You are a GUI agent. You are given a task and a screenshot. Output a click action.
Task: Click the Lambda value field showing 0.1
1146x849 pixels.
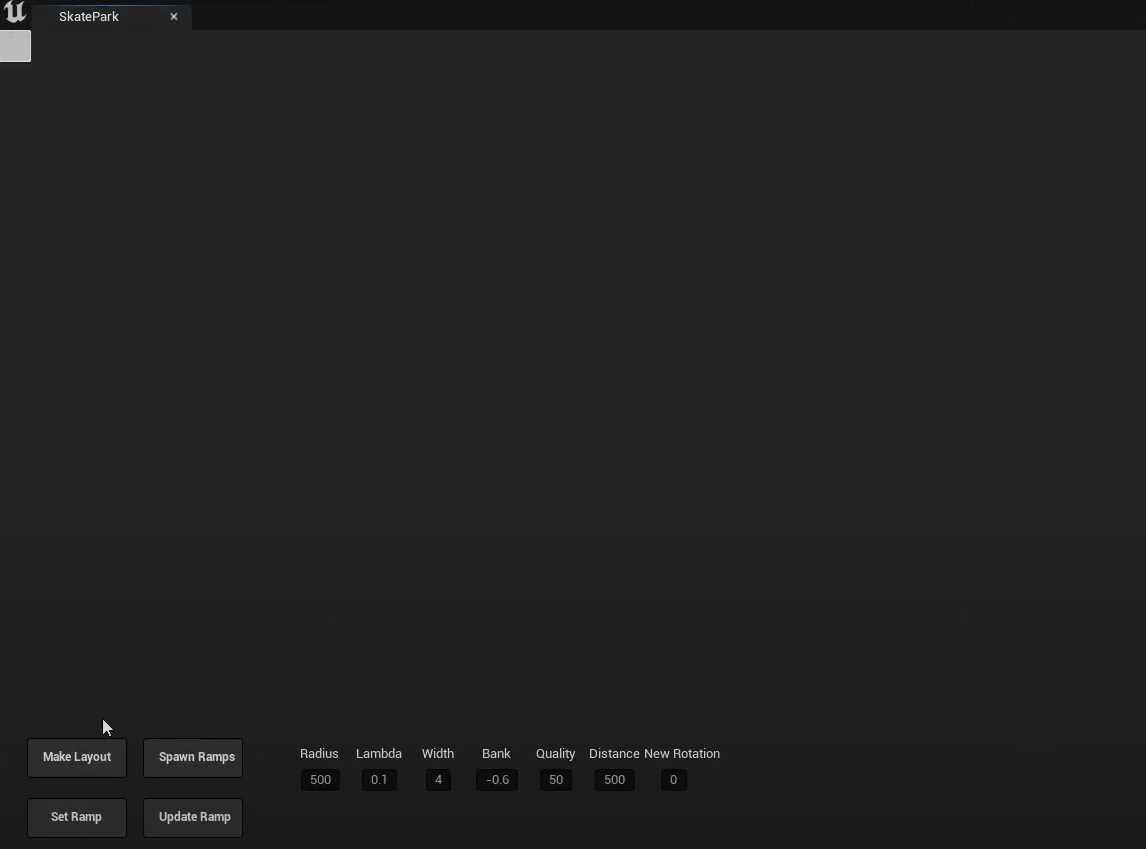[x=379, y=780]
